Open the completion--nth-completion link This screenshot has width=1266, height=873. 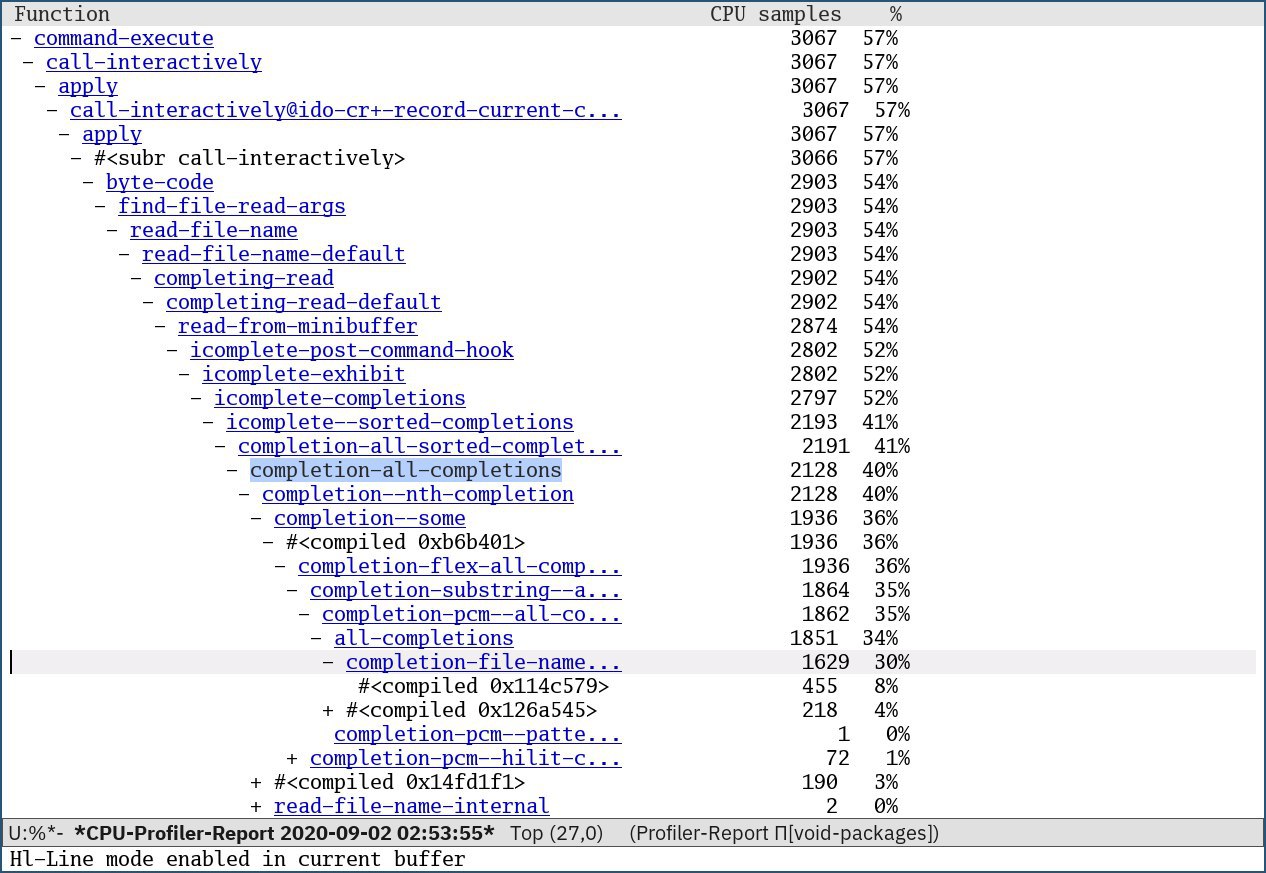point(418,494)
